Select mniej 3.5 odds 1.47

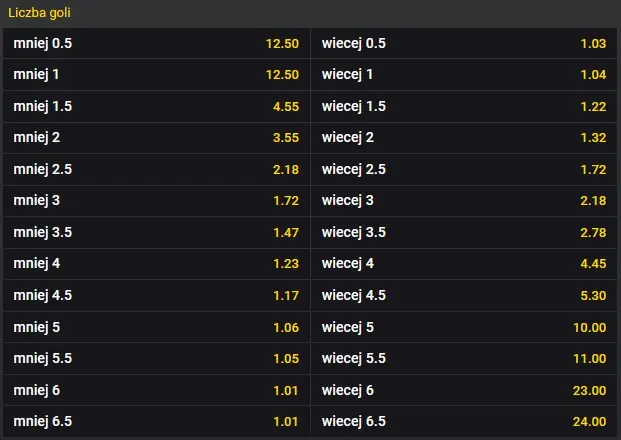156,233
